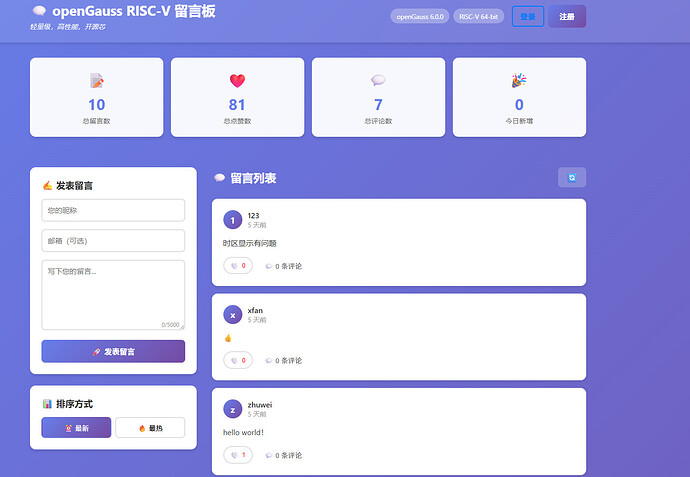Image resolution: width=690 pixels, height=477 pixels.
Task: Click the avatar of user zhuwei
Action: [x=233, y=409]
